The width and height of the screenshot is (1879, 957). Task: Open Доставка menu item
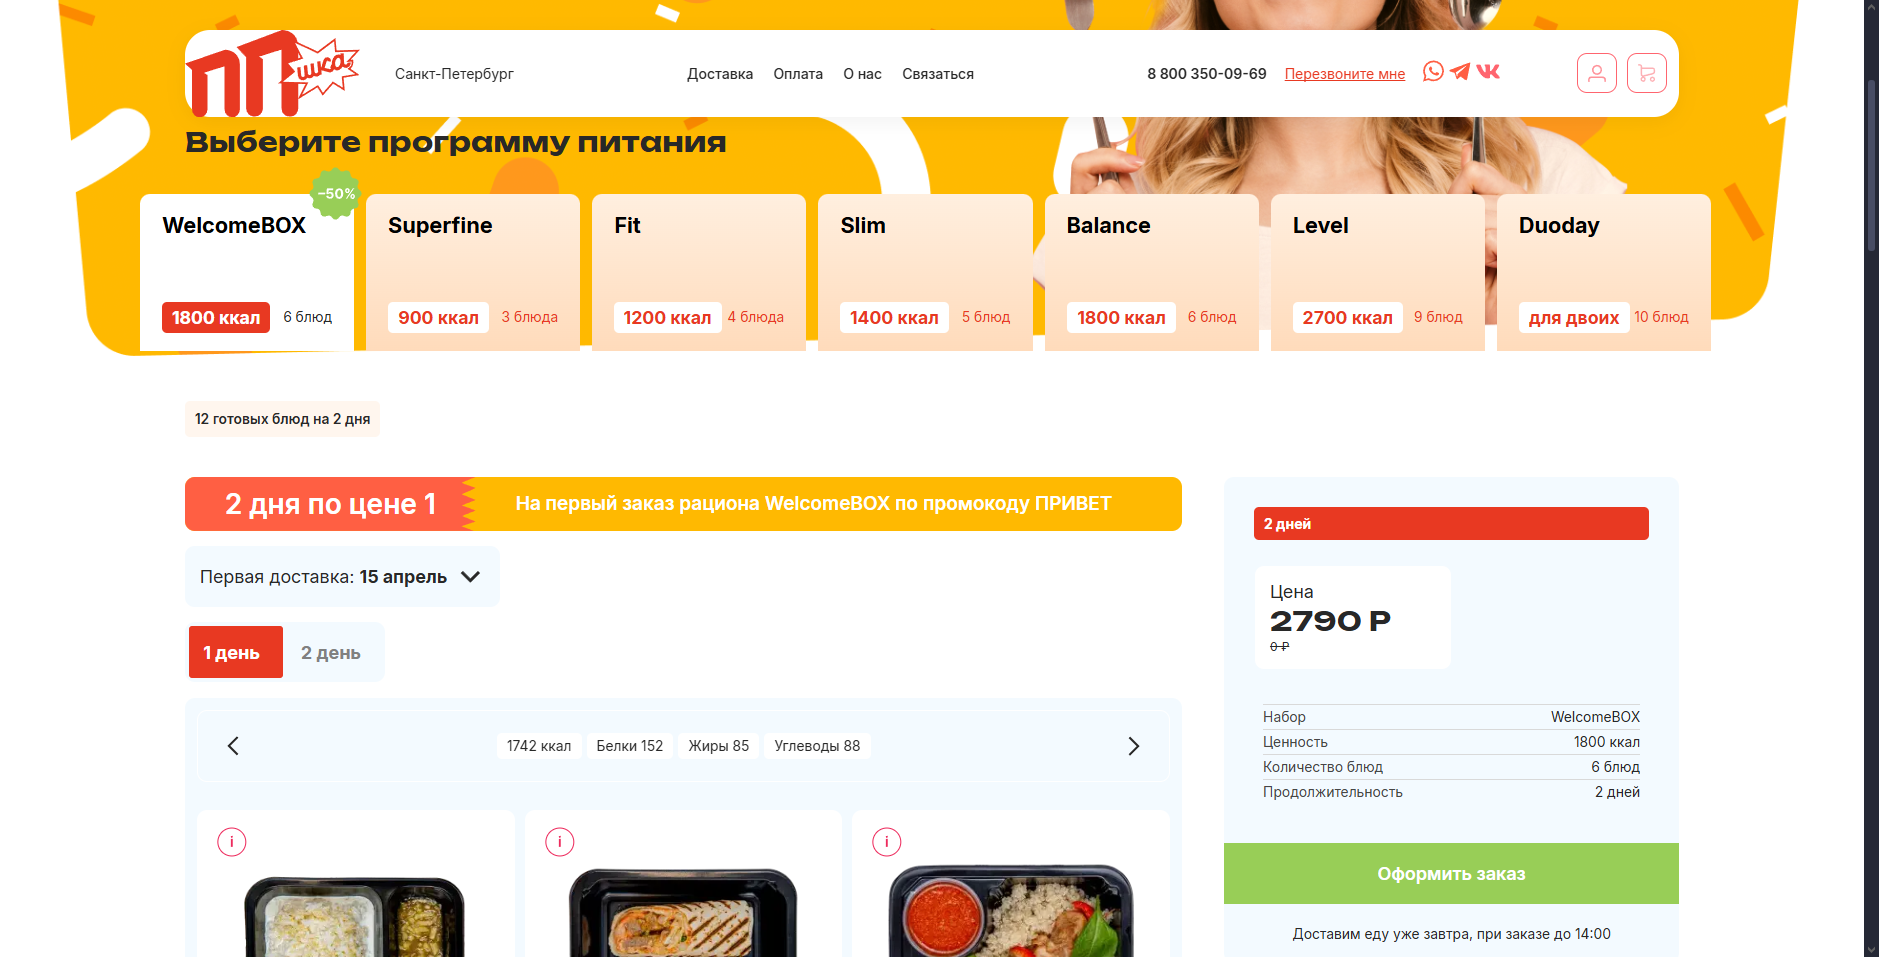[720, 74]
